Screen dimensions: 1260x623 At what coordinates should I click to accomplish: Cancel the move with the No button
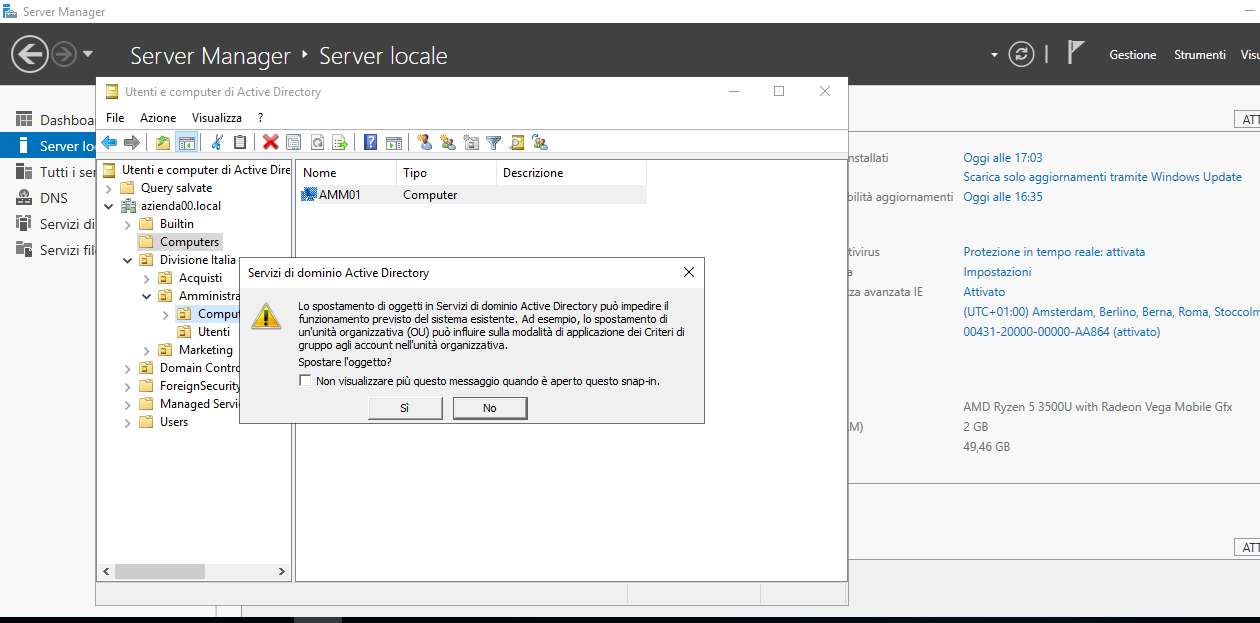coord(490,408)
